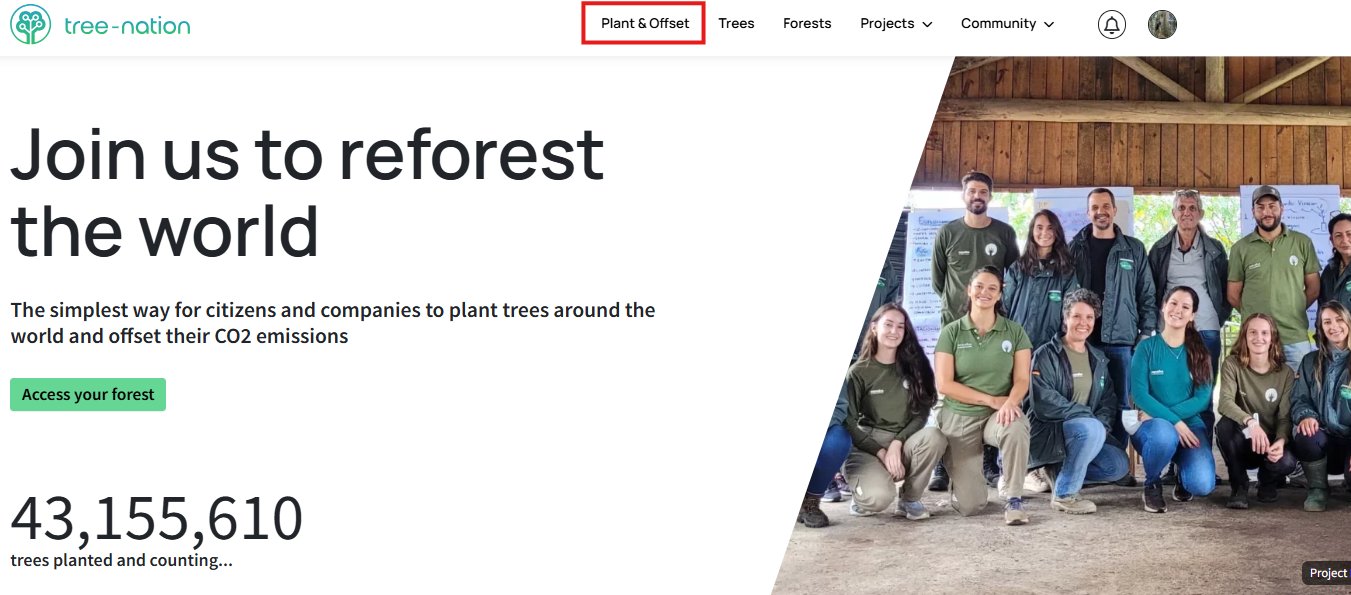Open the user profile avatar
The width and height of the screenshot is (1351, 595).
pos(1162,24)
